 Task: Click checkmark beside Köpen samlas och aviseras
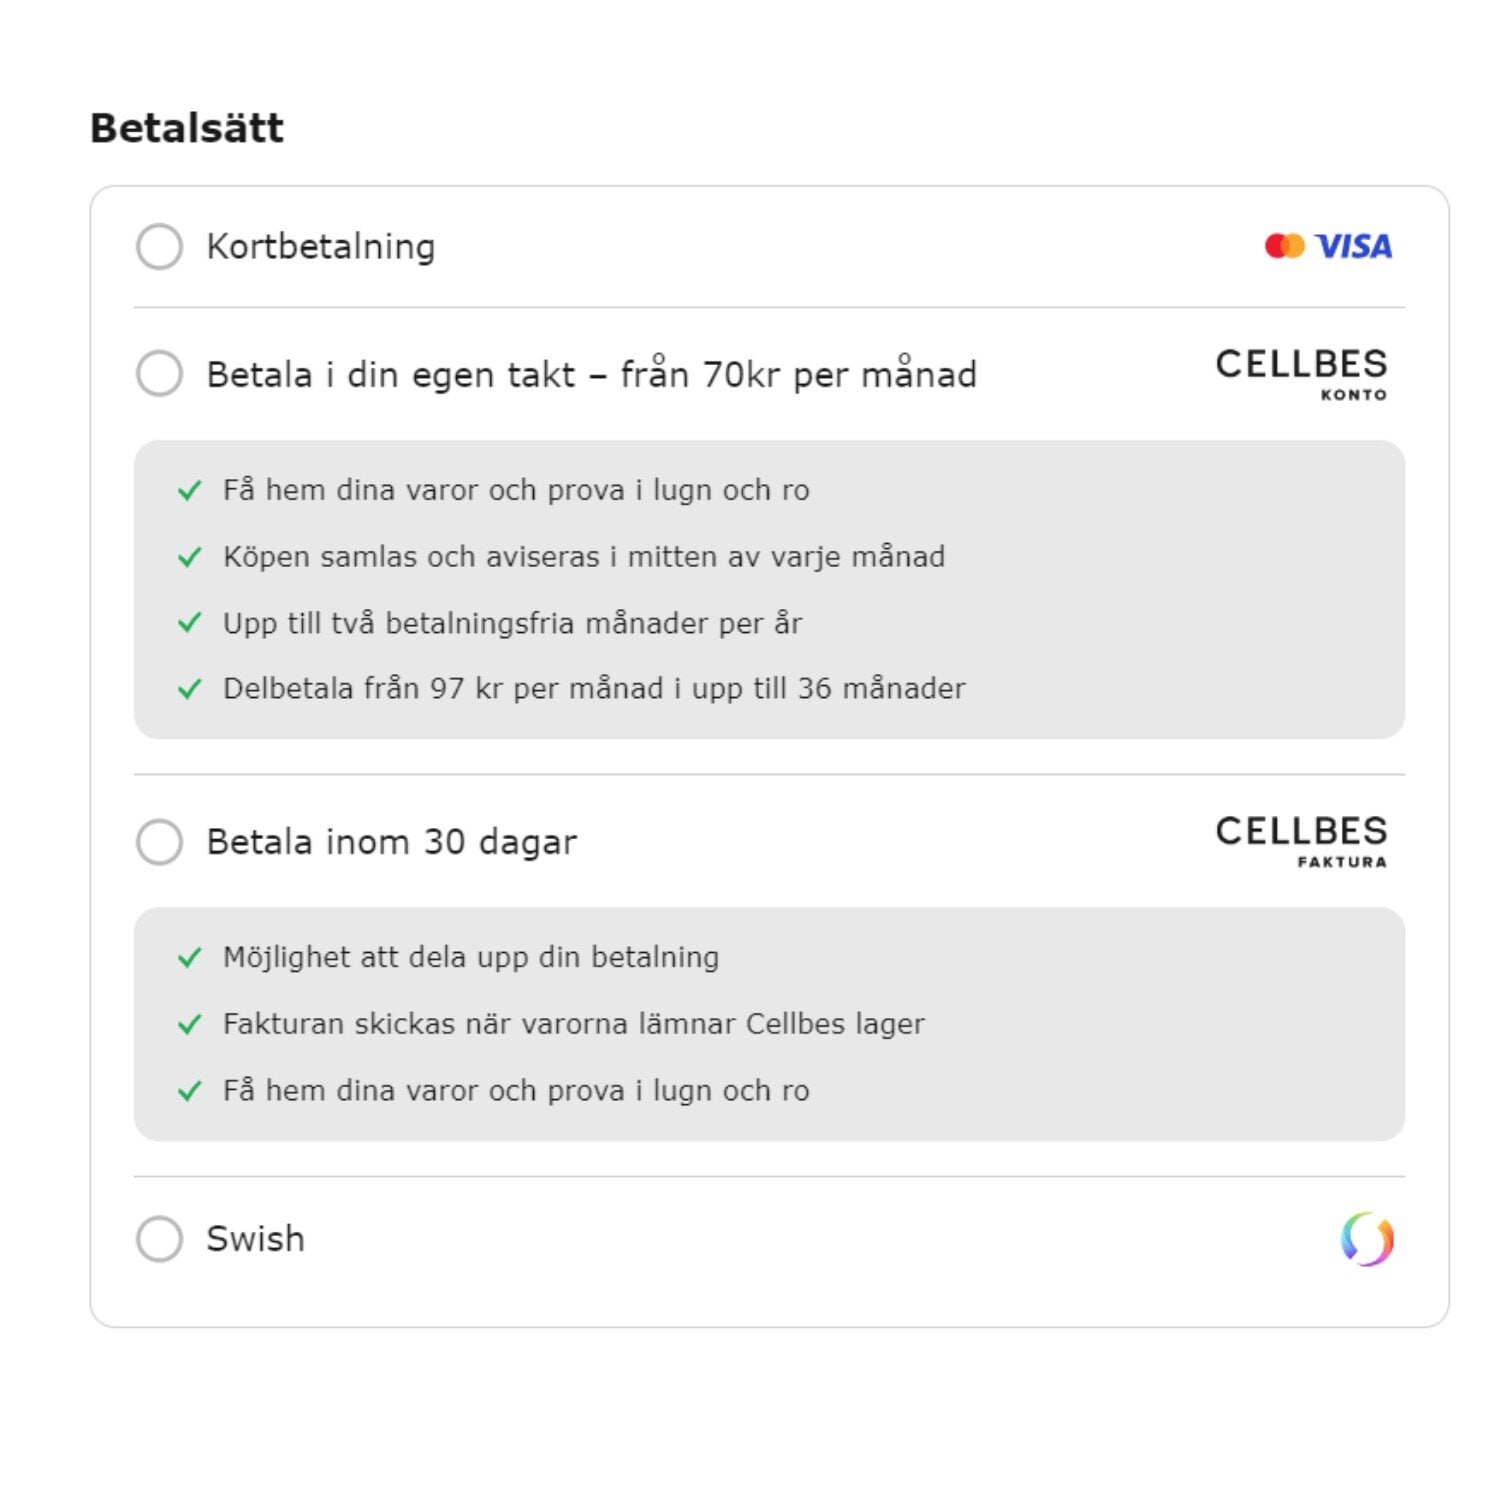[x=189, y=557]
